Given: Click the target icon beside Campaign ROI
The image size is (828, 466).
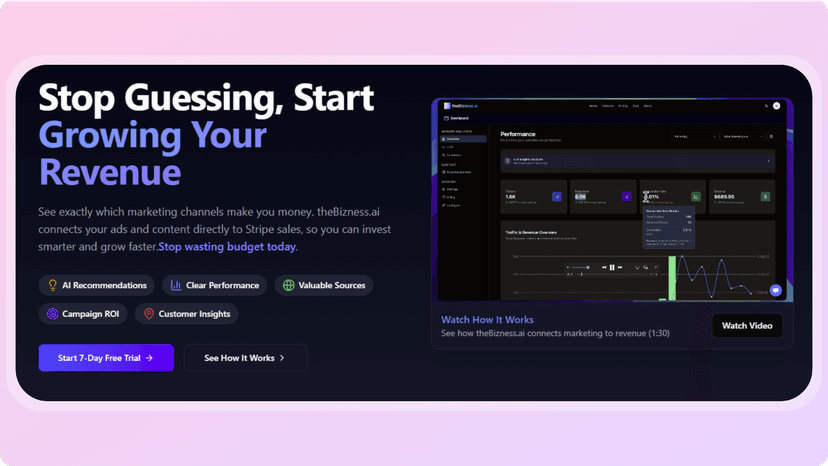Looking at the screenshot, I should [x=52, y=314].
